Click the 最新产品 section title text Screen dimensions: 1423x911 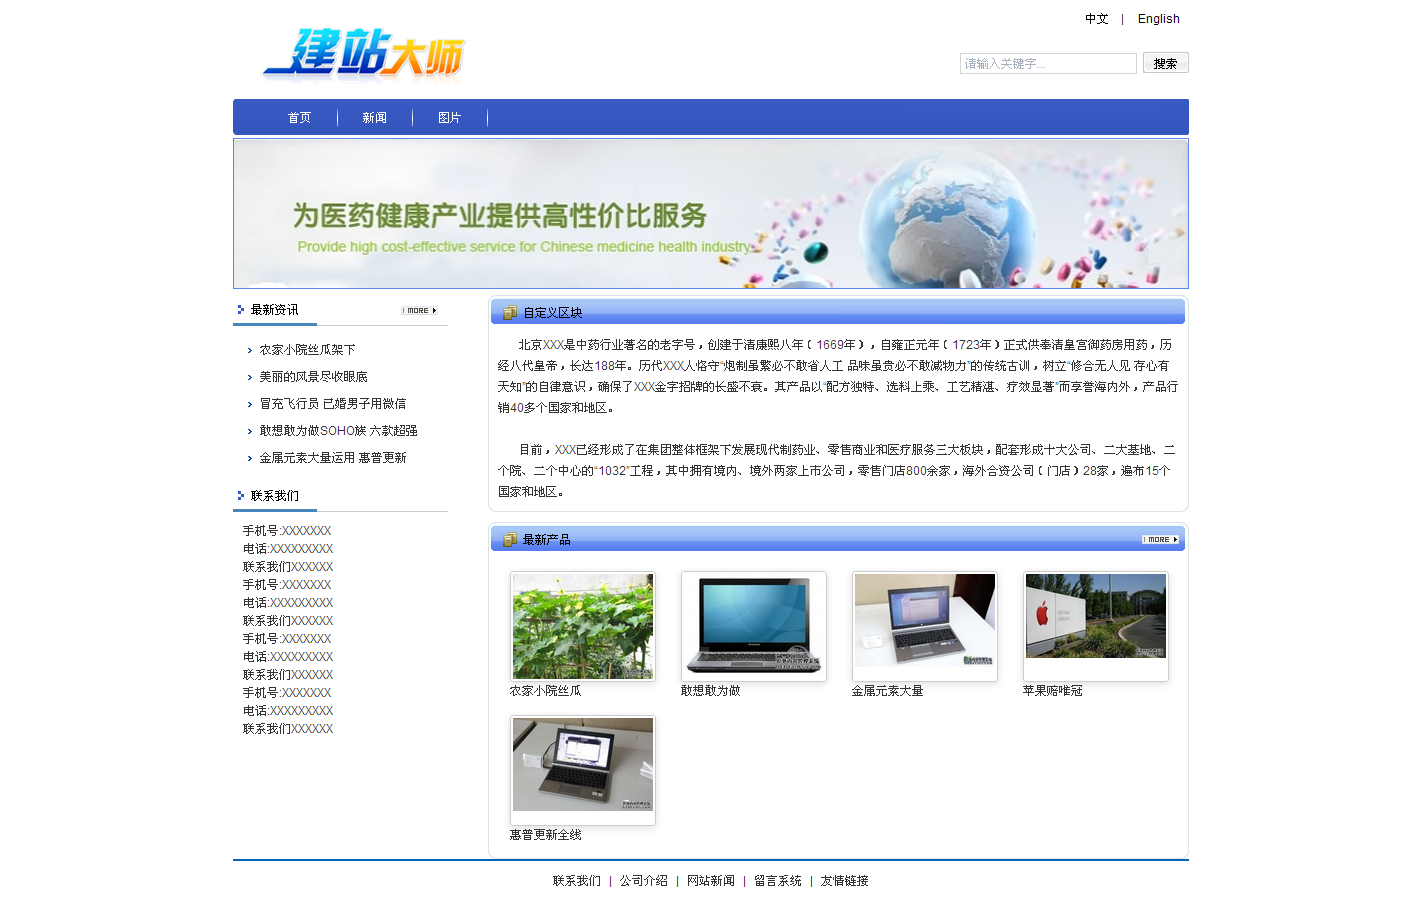pos(547,540)
